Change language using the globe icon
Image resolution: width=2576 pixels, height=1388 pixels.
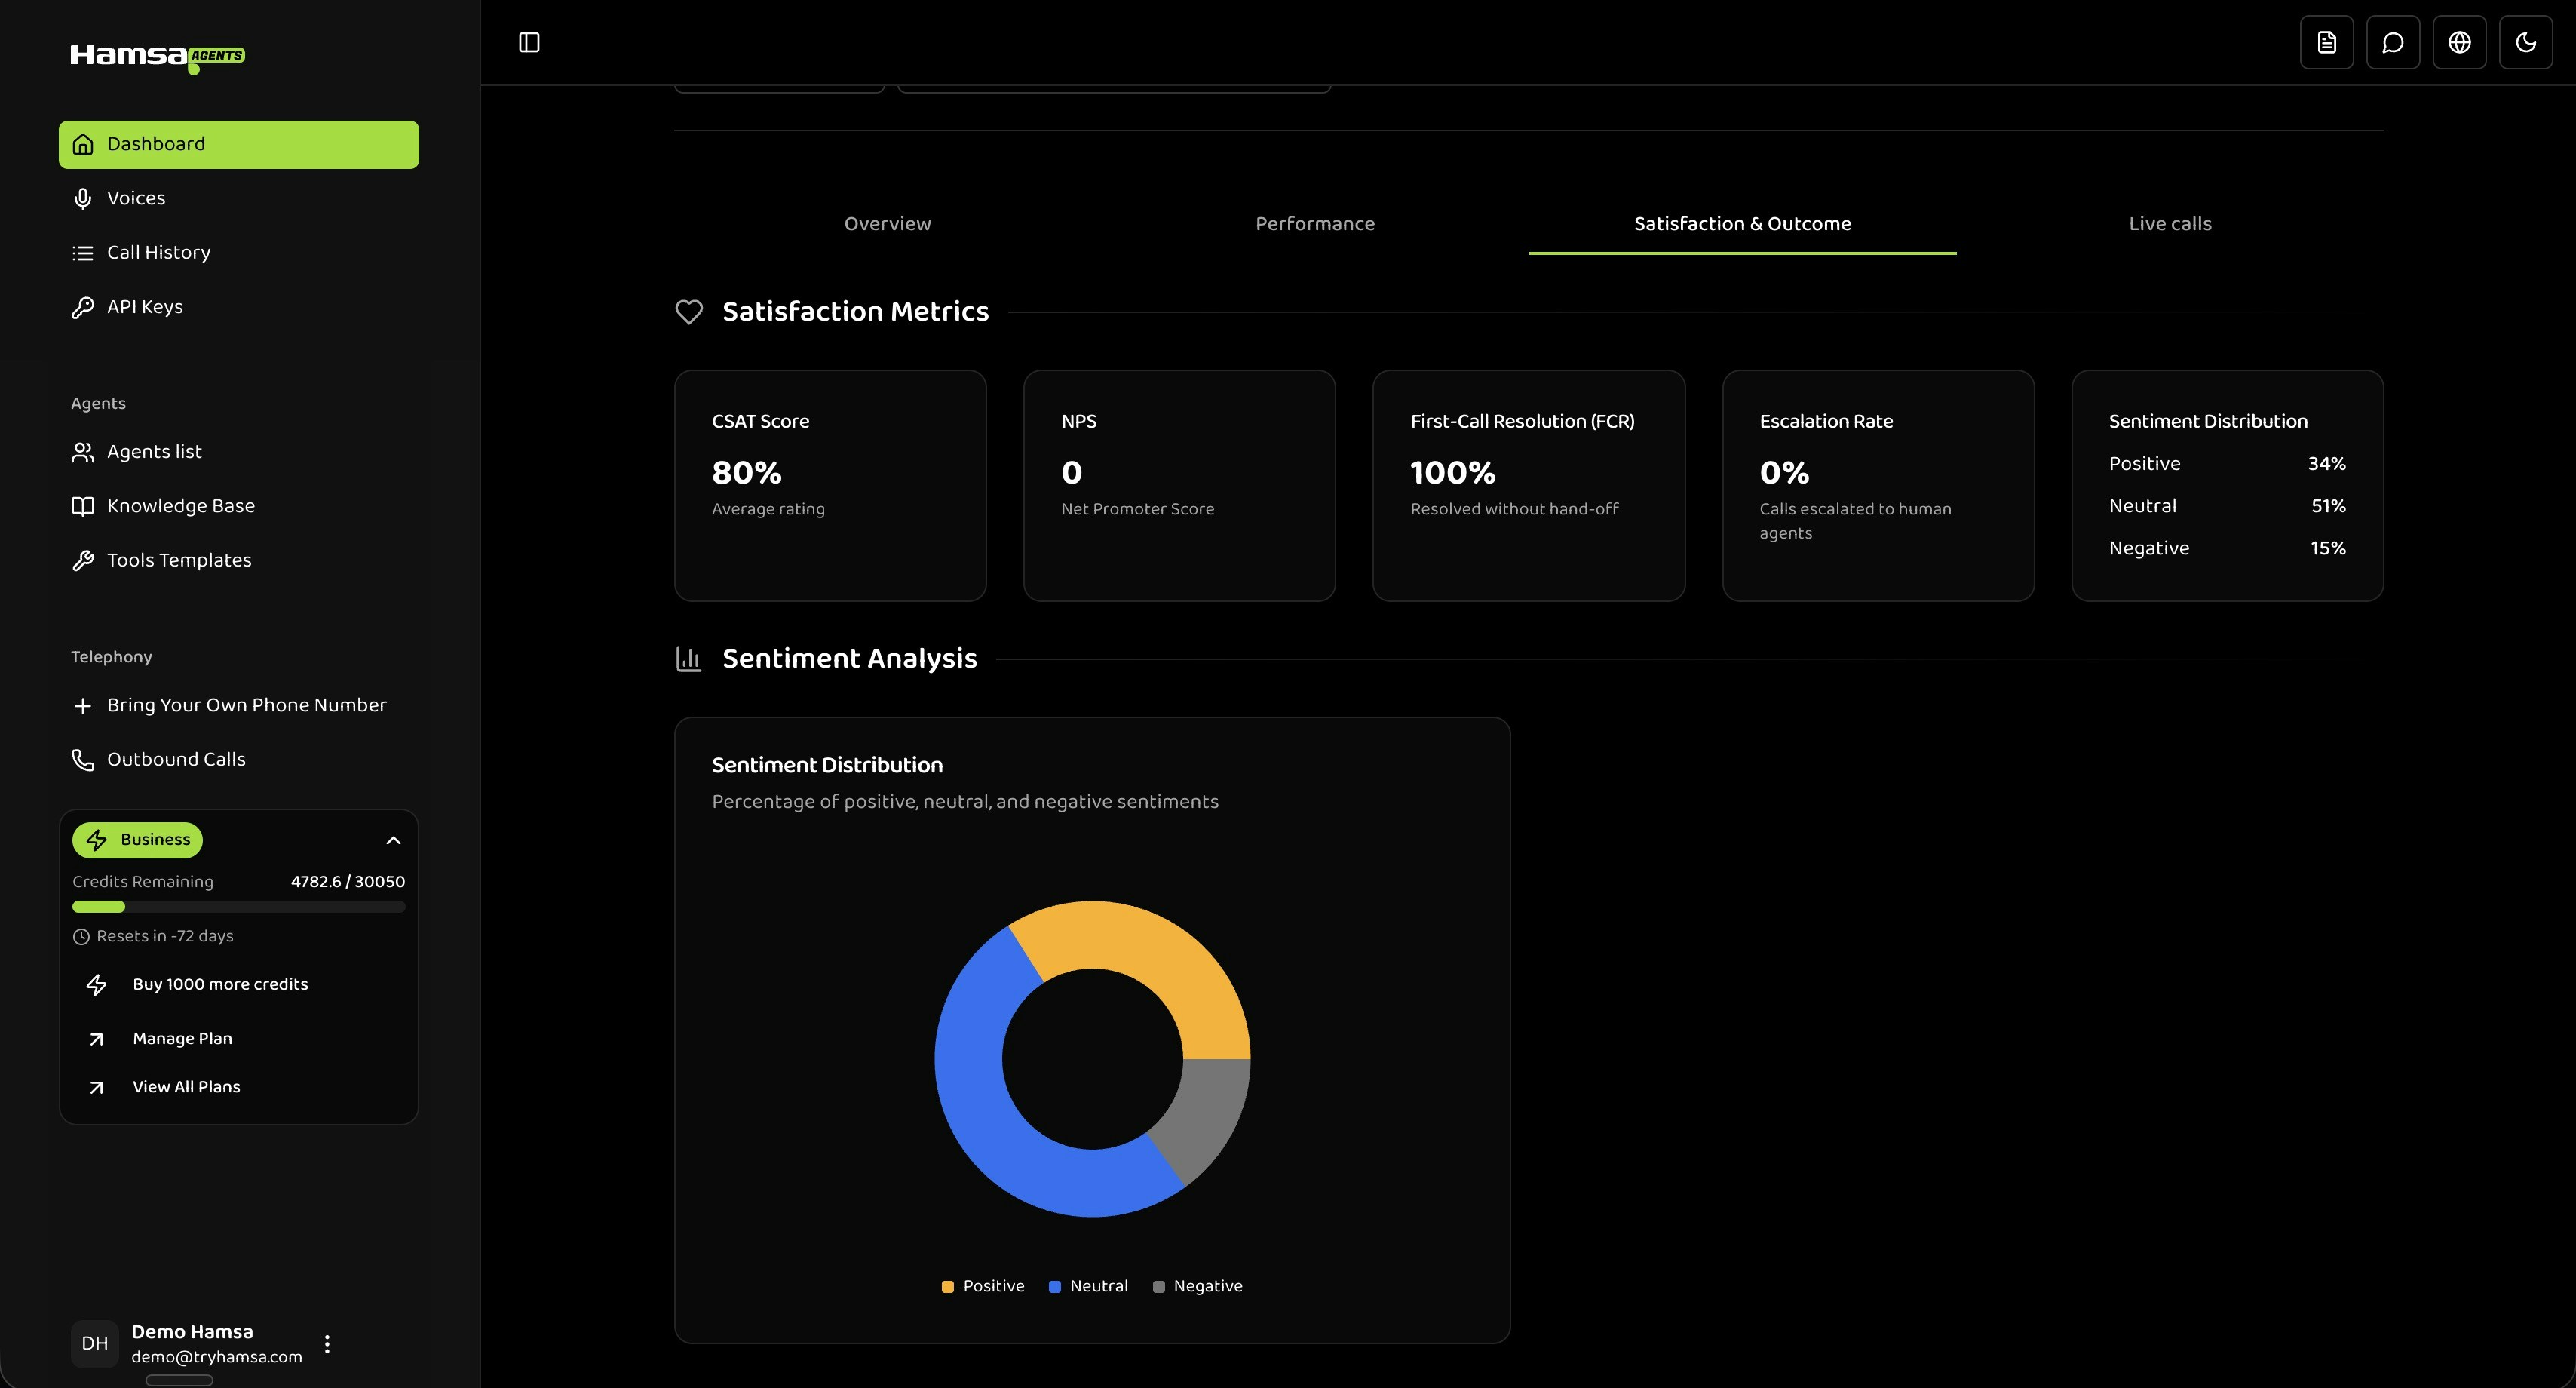click(2460, 42)
